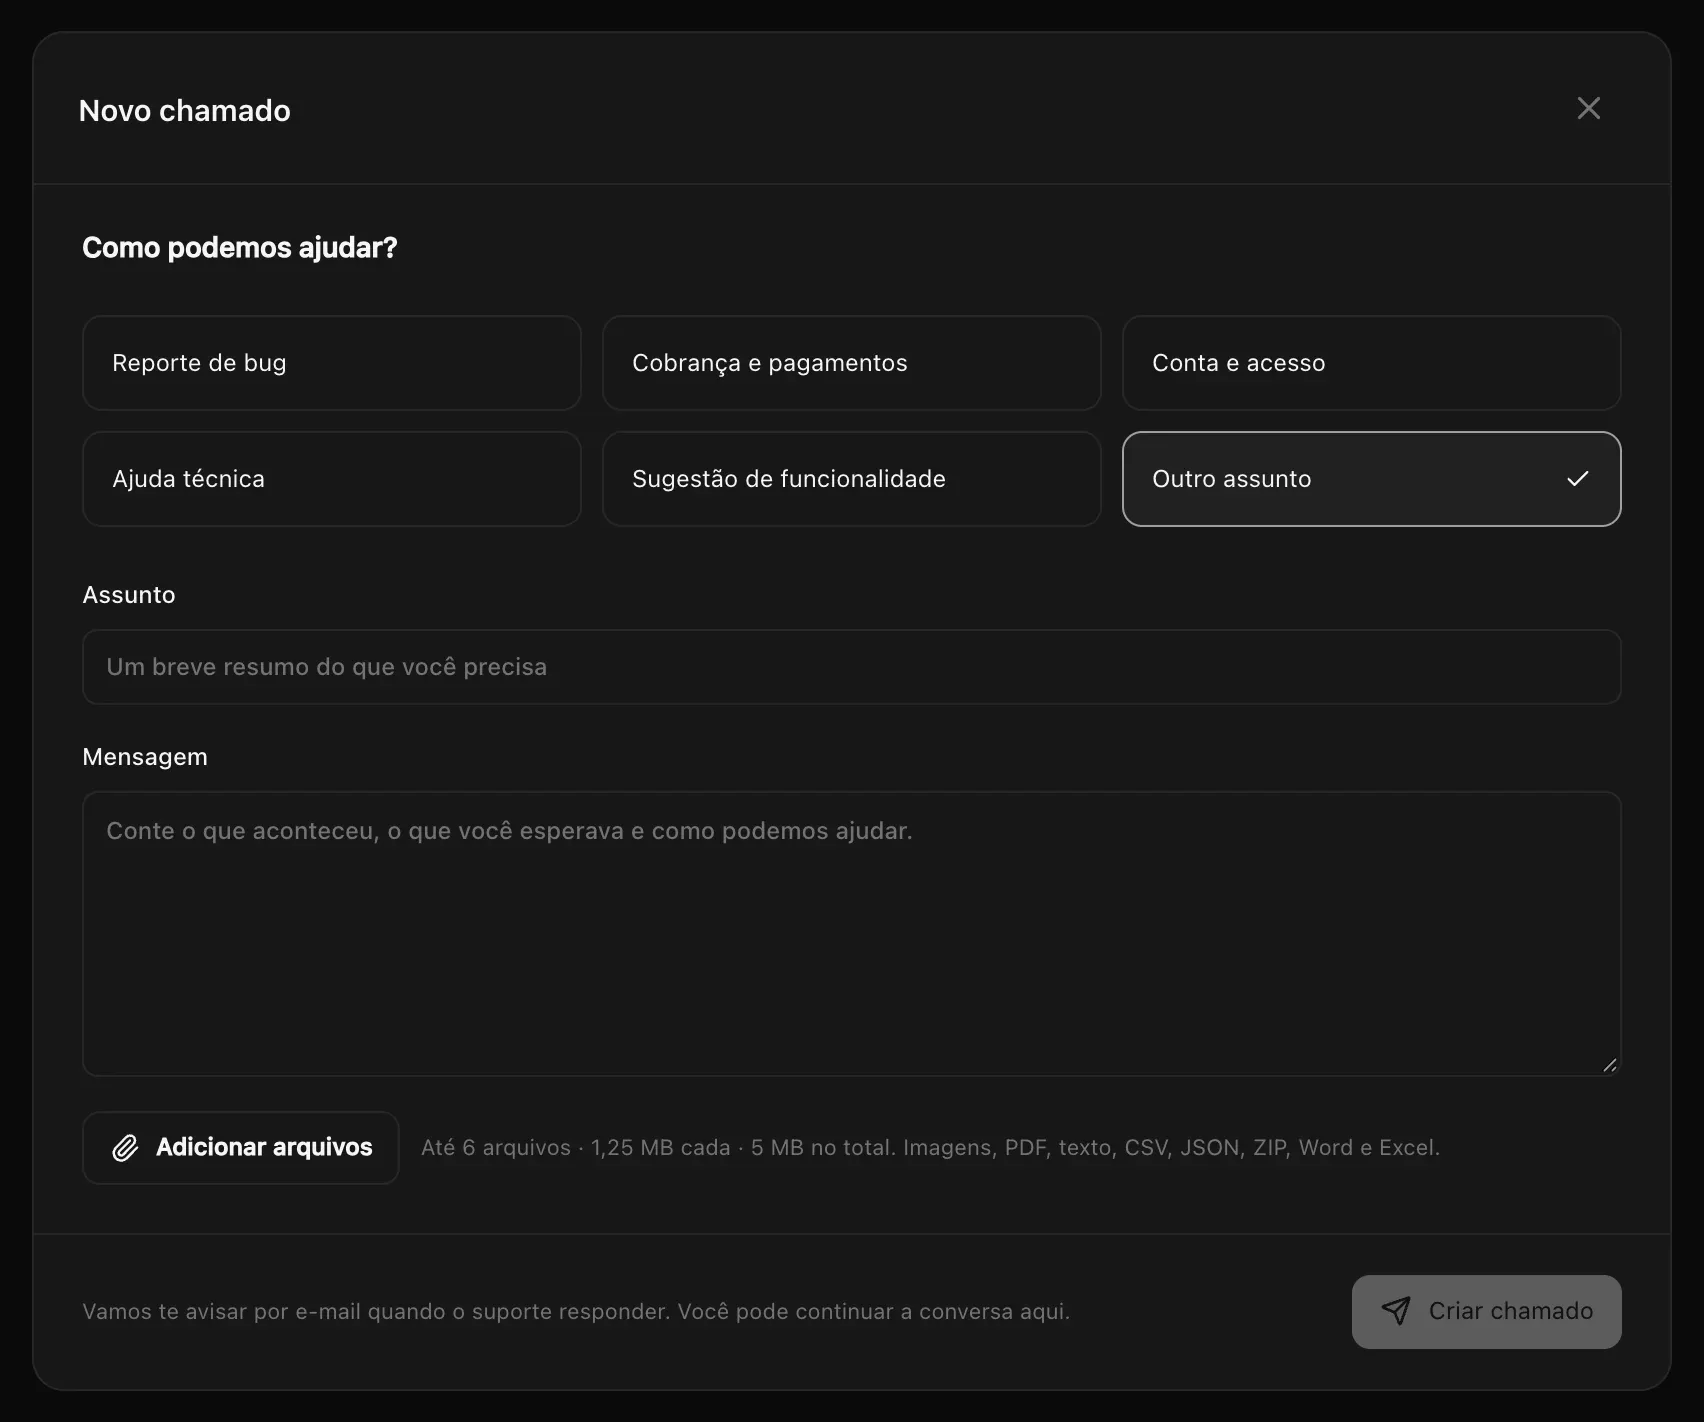Submit with Criar chamado button
The width and height of the screenshot is (1704, 1422).
point(1486,1311)
